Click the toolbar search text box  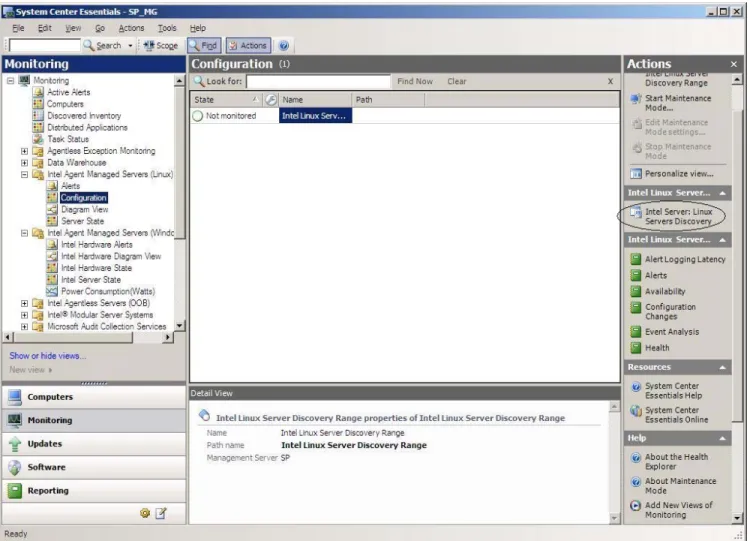click(x=44, y=45)
